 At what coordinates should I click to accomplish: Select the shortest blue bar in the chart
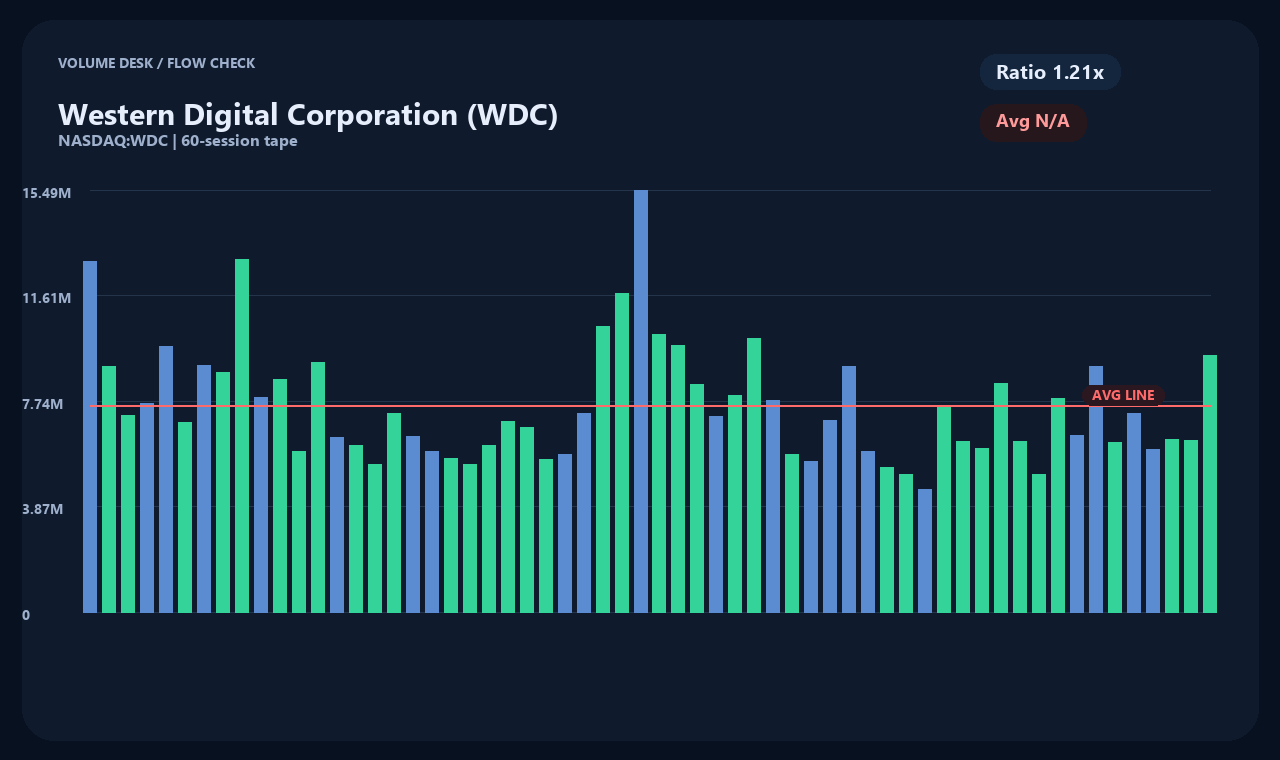pyautogui.click(x=925, y=551)
